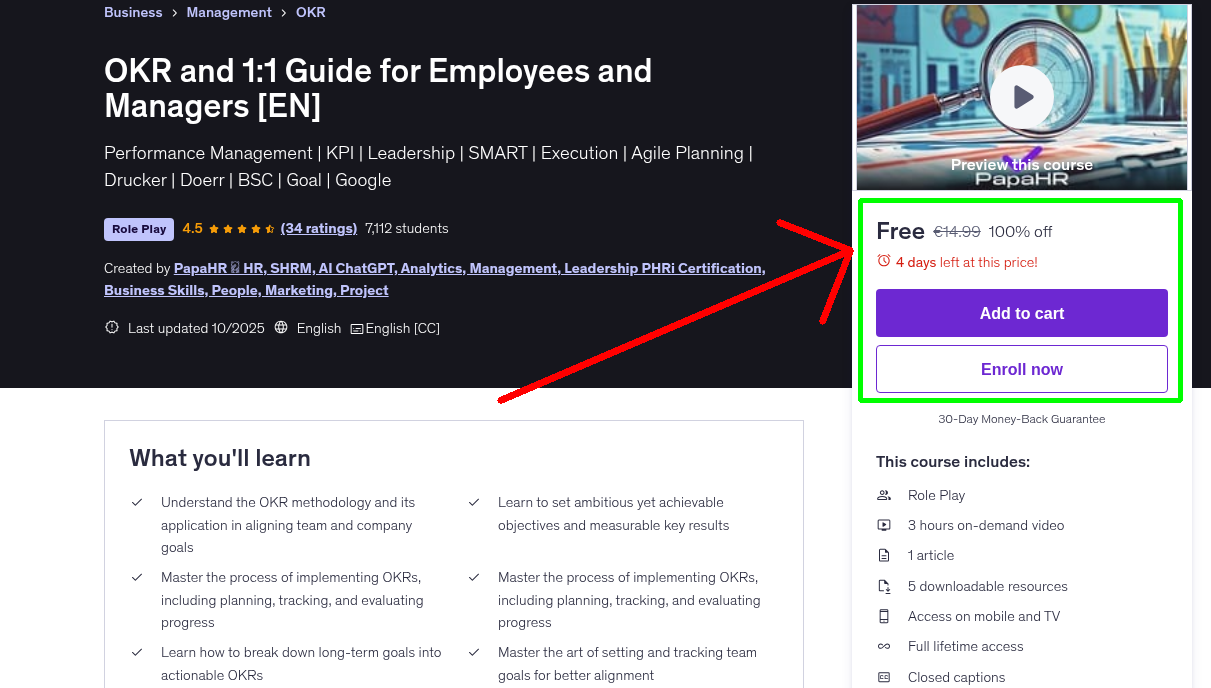Click the alarm clock icon near the price
1211x688 pixels.
coord(884,261)
